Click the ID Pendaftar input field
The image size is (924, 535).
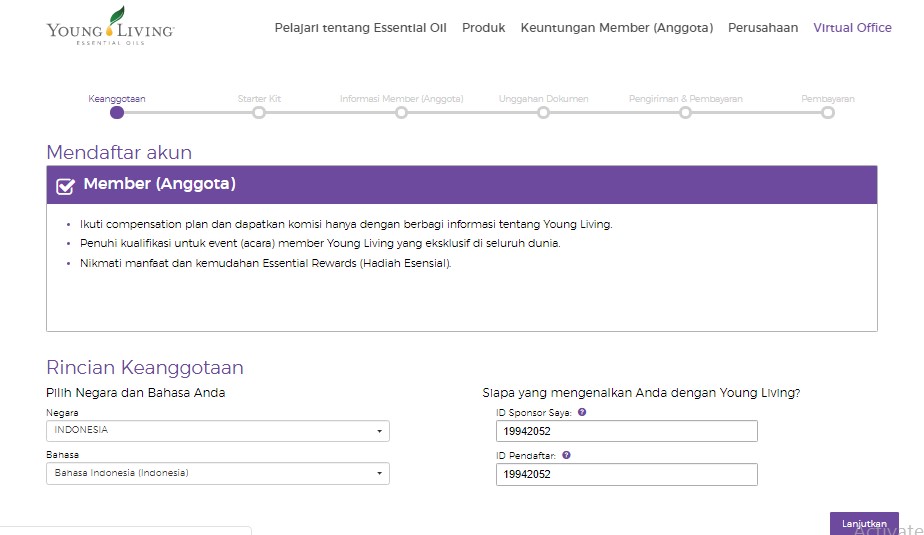627,474
